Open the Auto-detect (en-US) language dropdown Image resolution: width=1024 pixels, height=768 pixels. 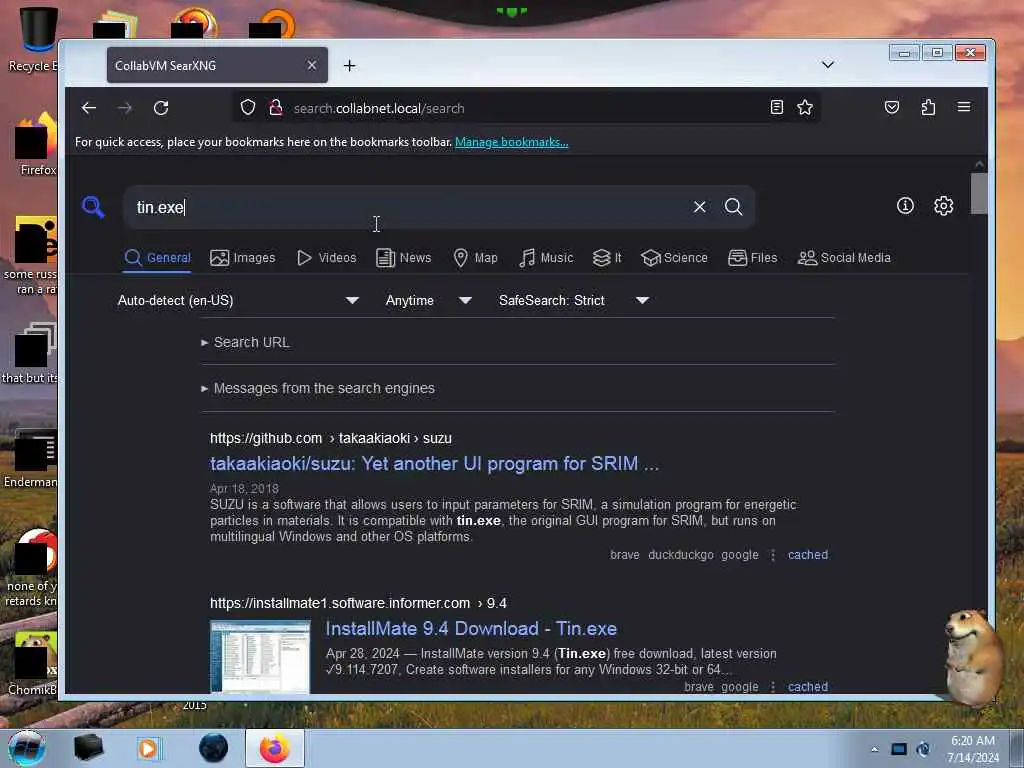click(x=238, y=300)
